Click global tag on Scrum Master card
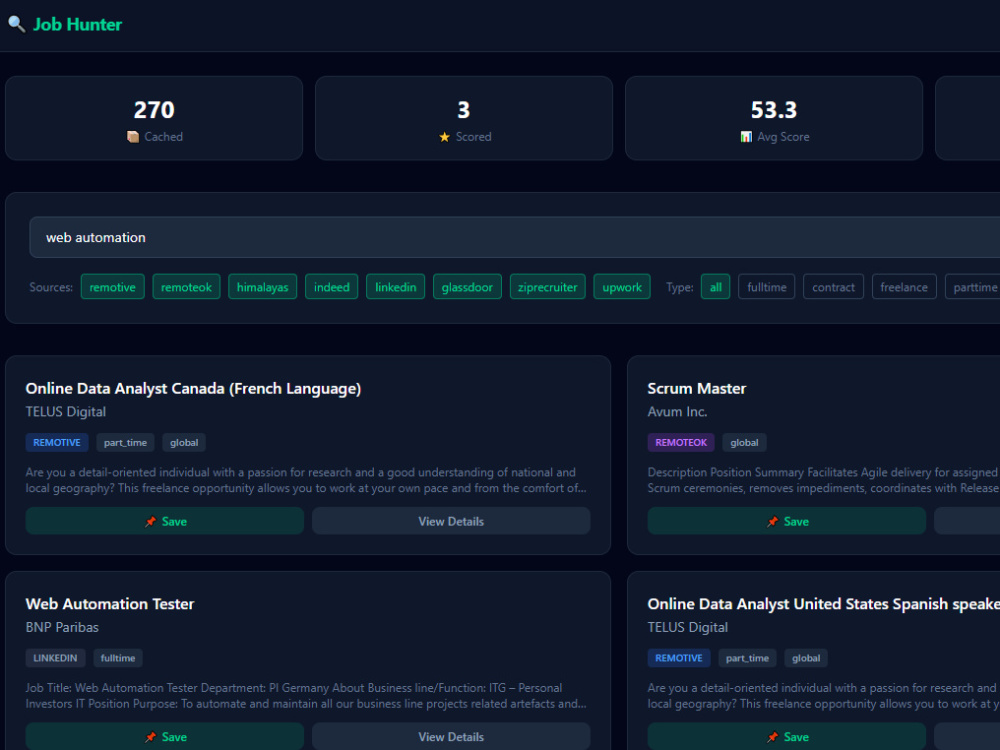 tap(744, 443)
